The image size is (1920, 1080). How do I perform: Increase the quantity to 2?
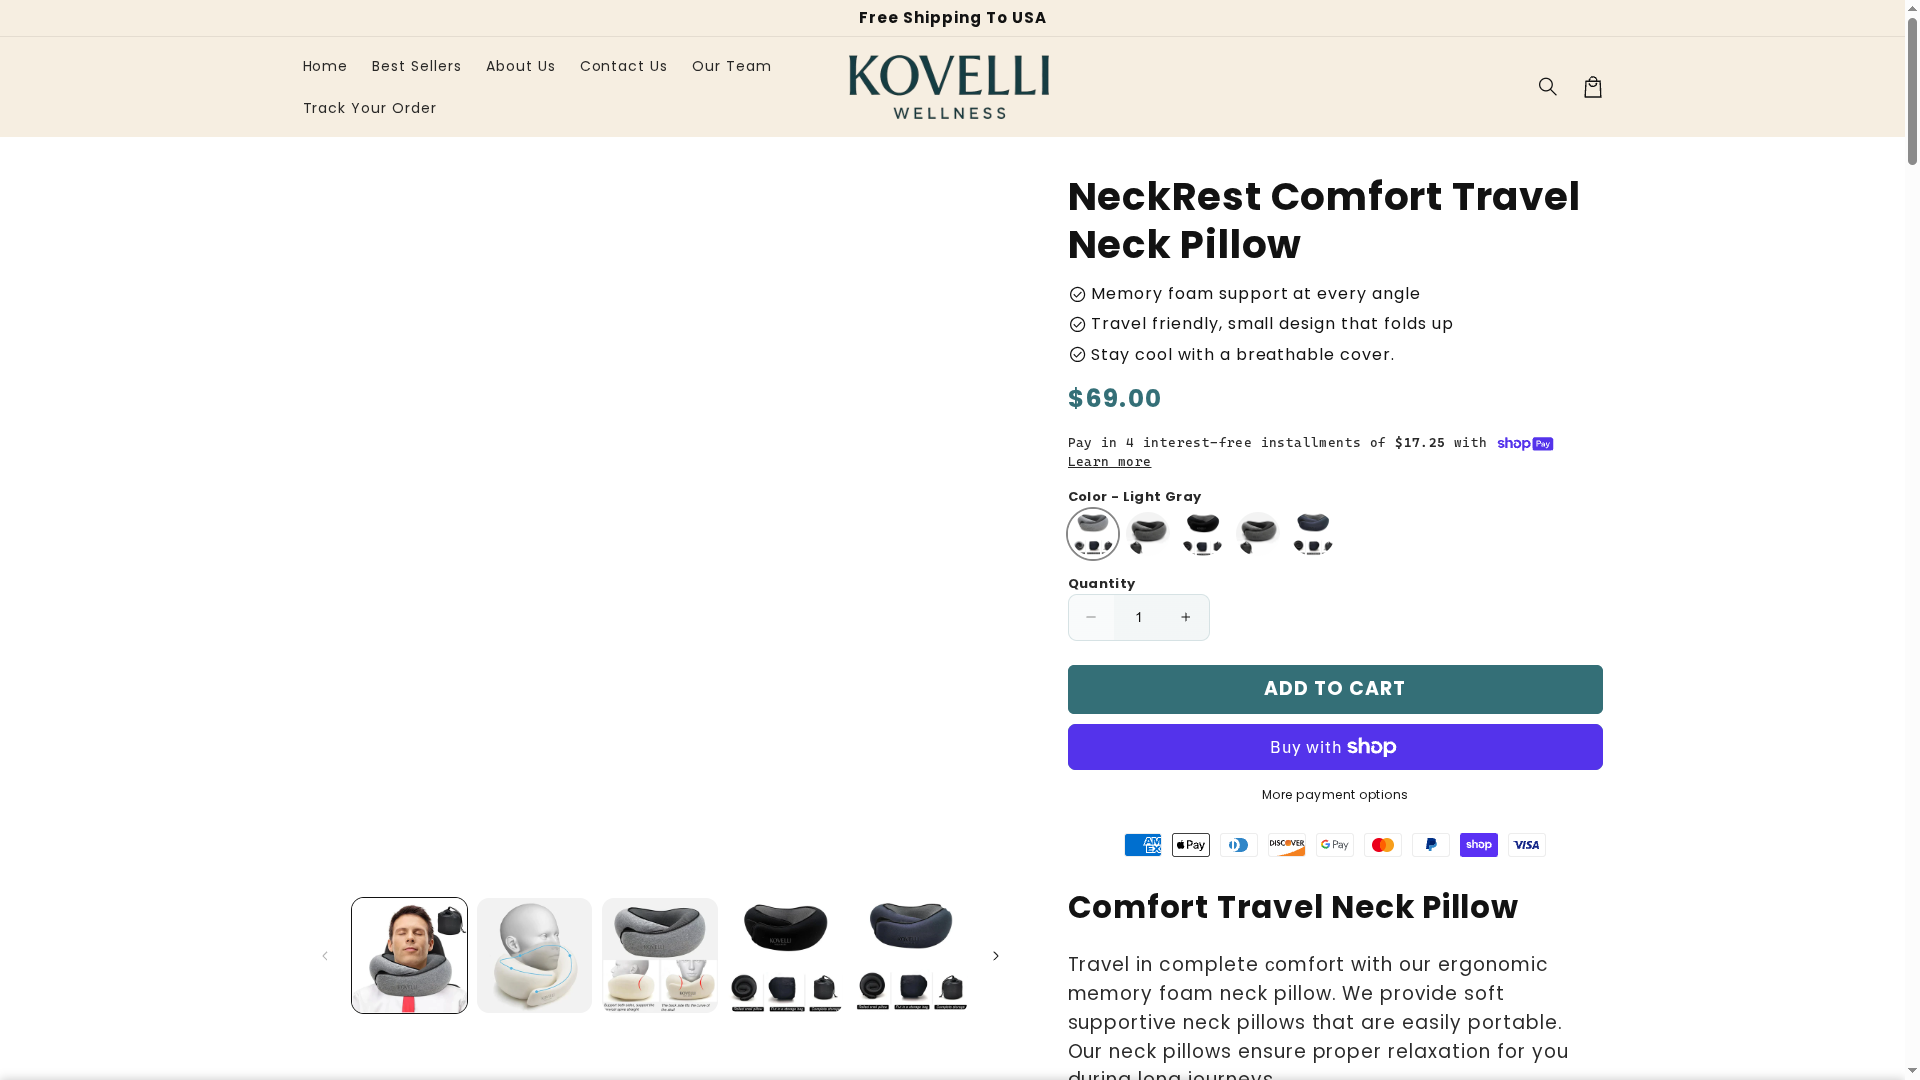(x=1186, y=617)
